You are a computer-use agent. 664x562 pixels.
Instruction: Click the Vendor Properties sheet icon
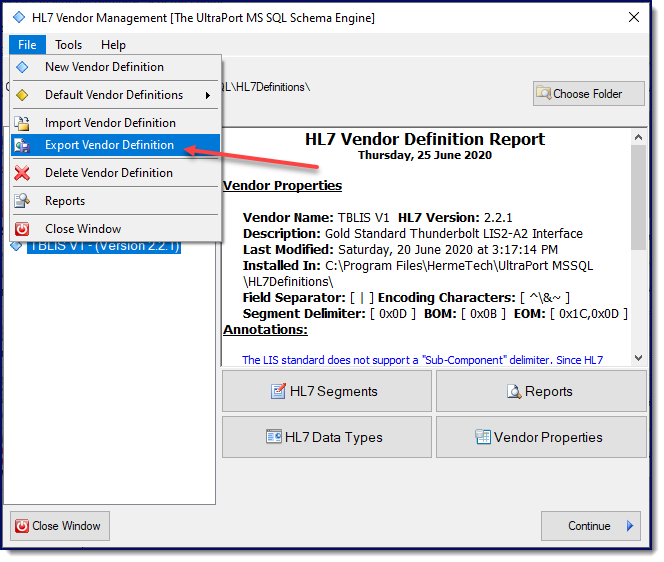click(483, 437)
